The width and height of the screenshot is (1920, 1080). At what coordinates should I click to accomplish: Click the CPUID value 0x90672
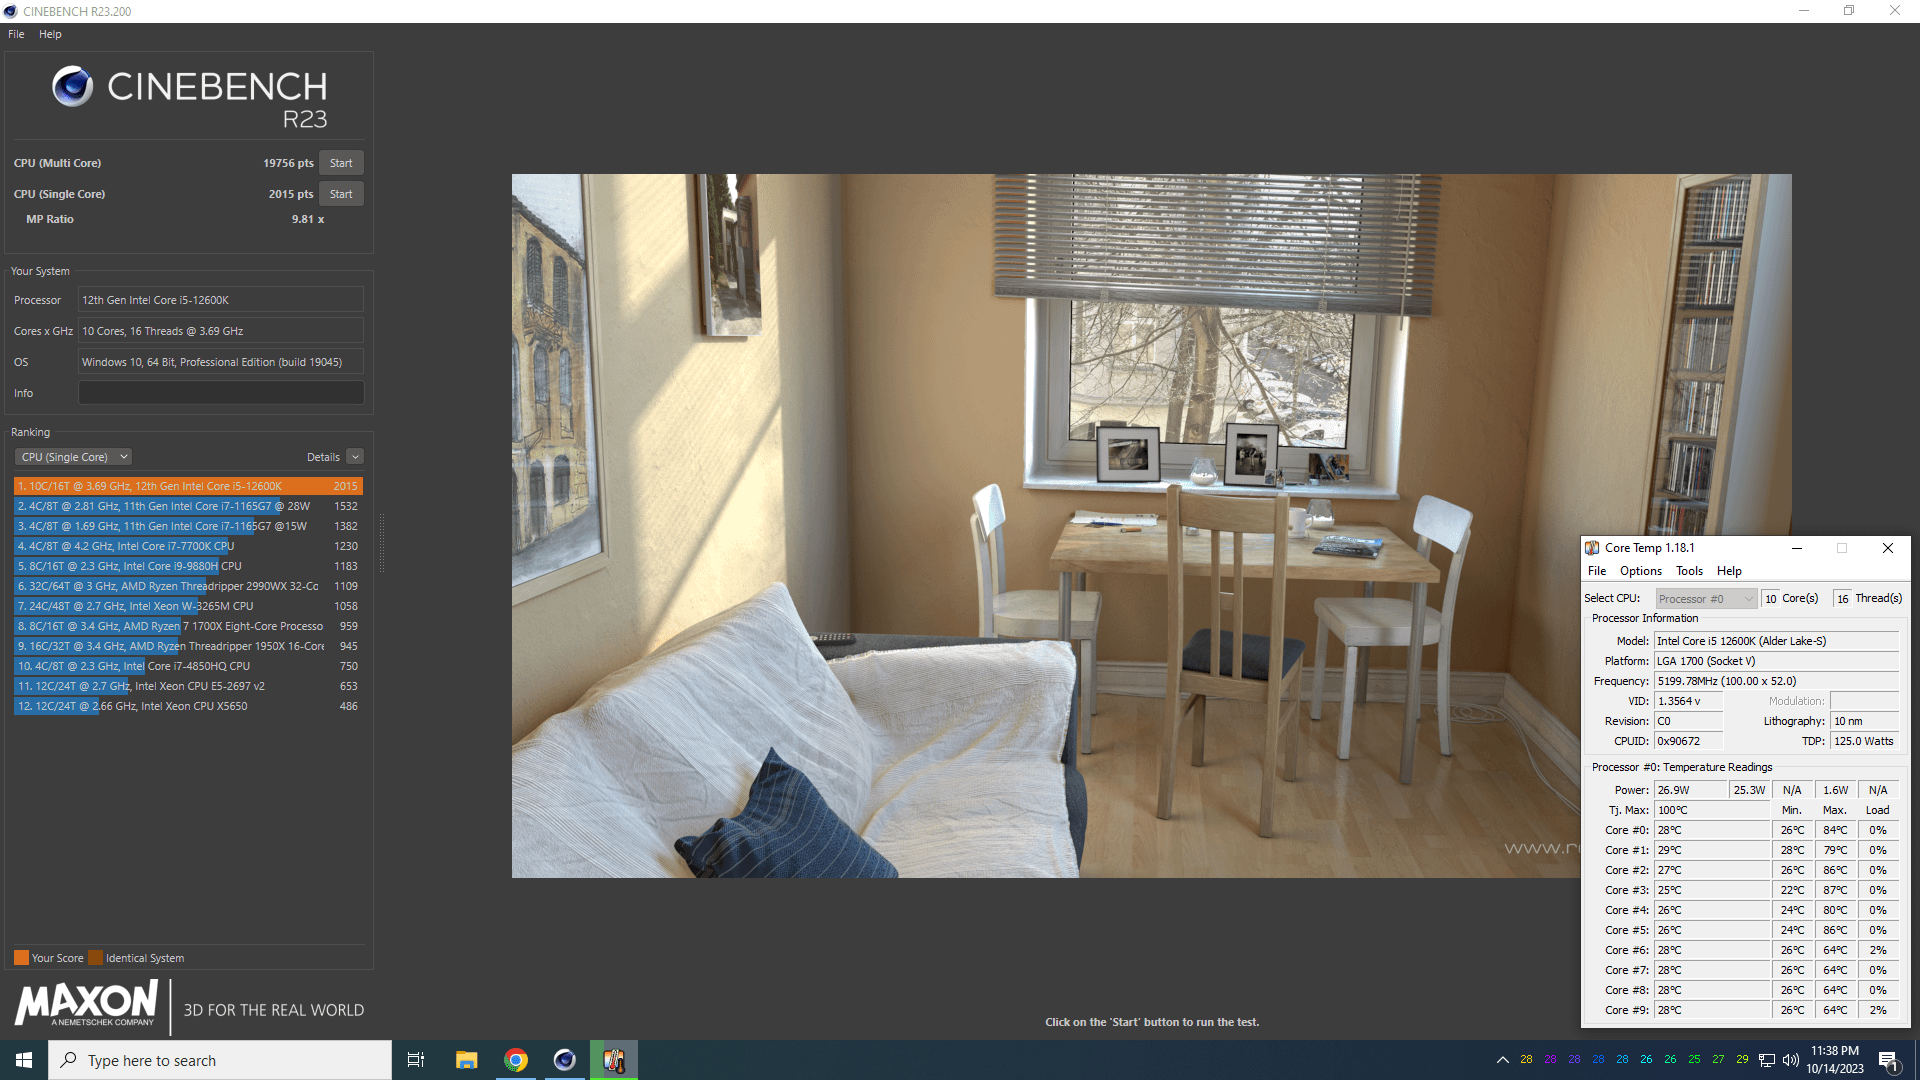[x=1688, y=741]
